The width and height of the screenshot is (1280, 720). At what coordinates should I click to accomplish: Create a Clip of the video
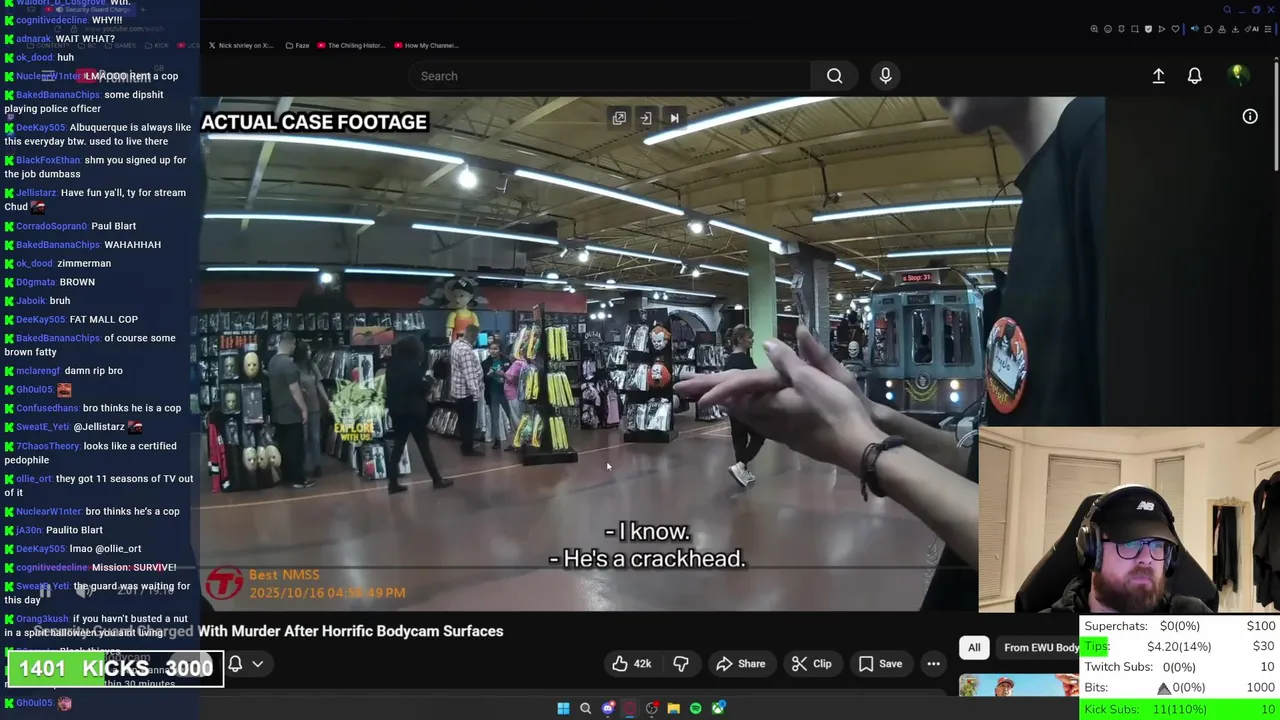pyautogui.click(x=811, y=664)
